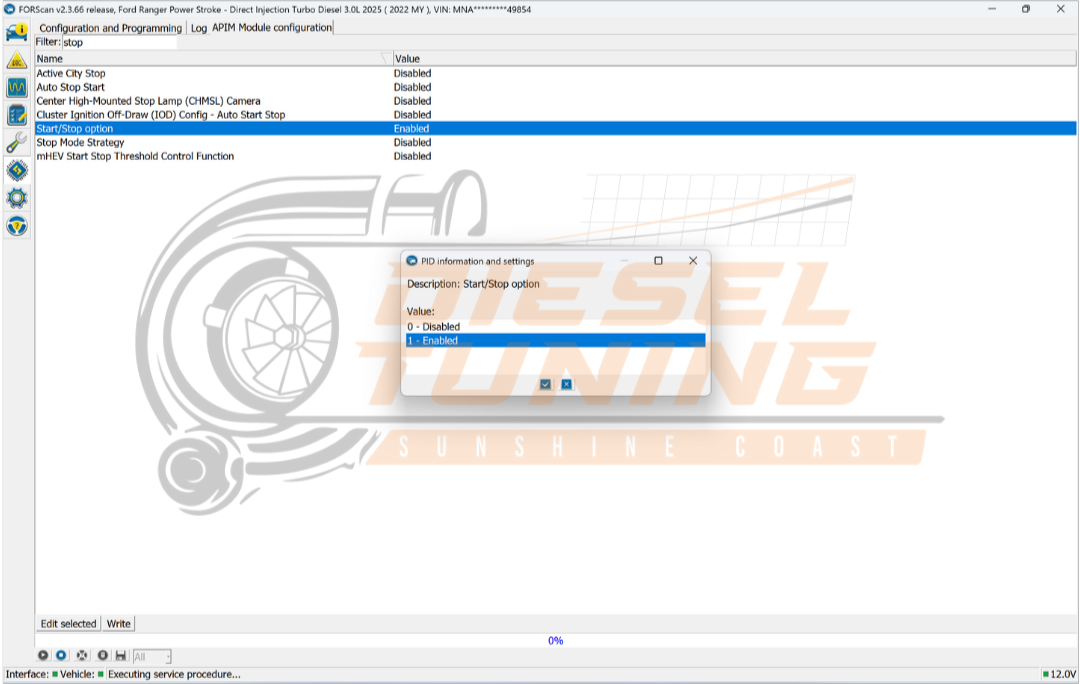Open FORScan settings gear
Viewport: 1080px width, 684px height.
(x=16, y=198)
